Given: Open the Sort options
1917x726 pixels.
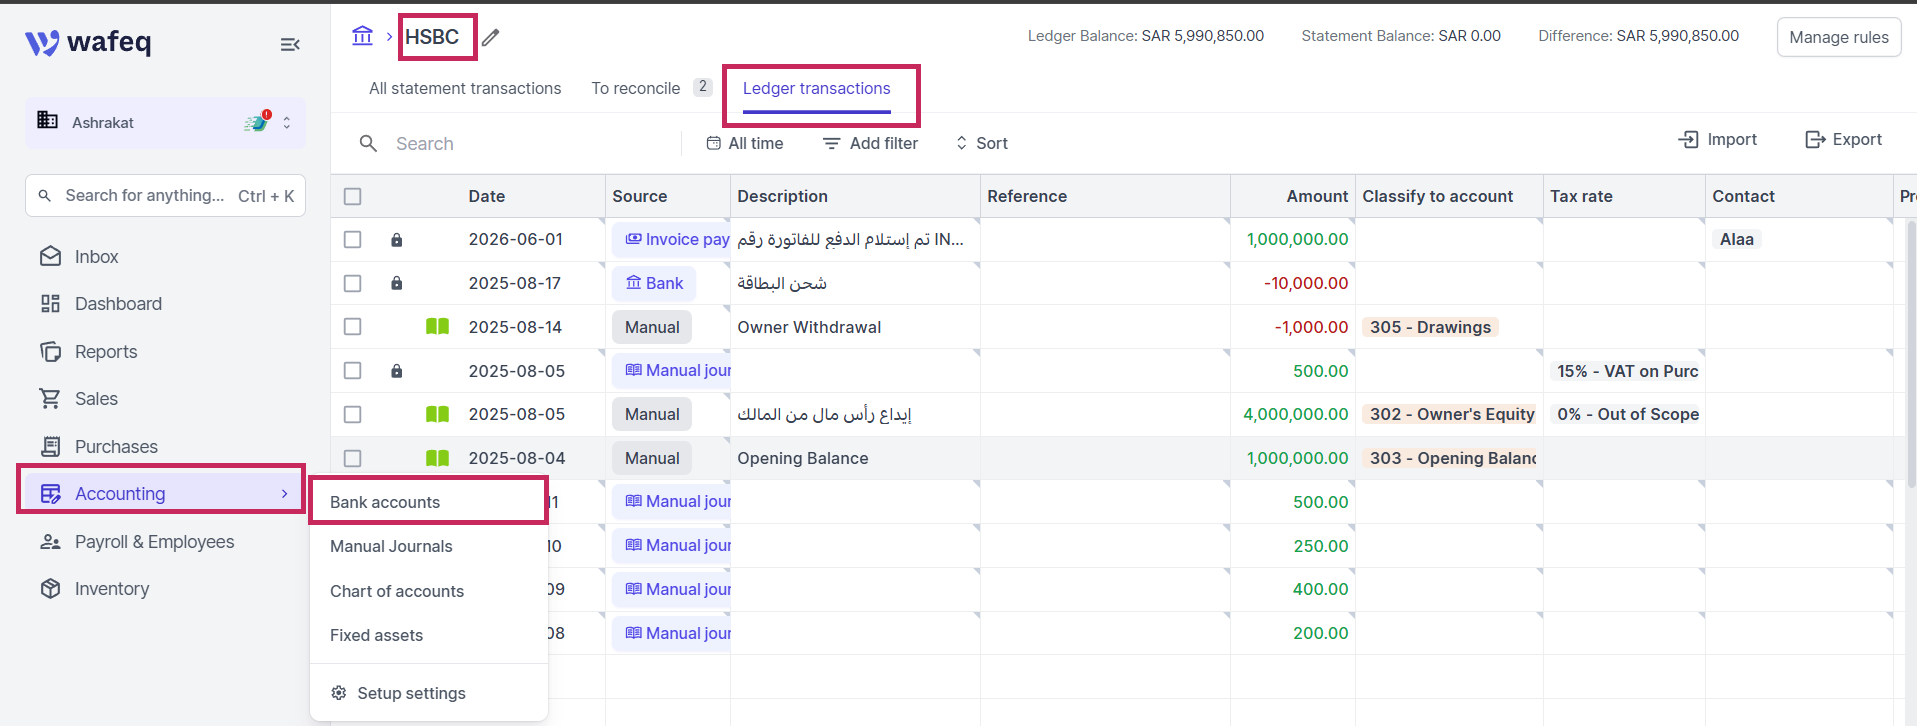Looking at the screenshot, I should click(x=982, y=144).
